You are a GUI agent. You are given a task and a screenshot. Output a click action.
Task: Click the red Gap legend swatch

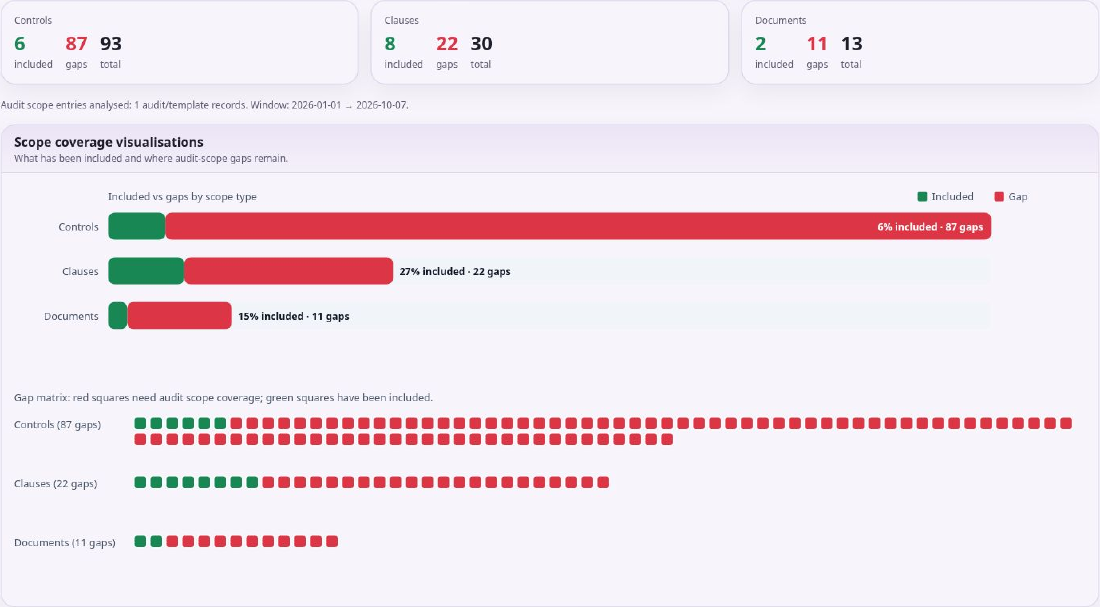[x=999, y=196]
